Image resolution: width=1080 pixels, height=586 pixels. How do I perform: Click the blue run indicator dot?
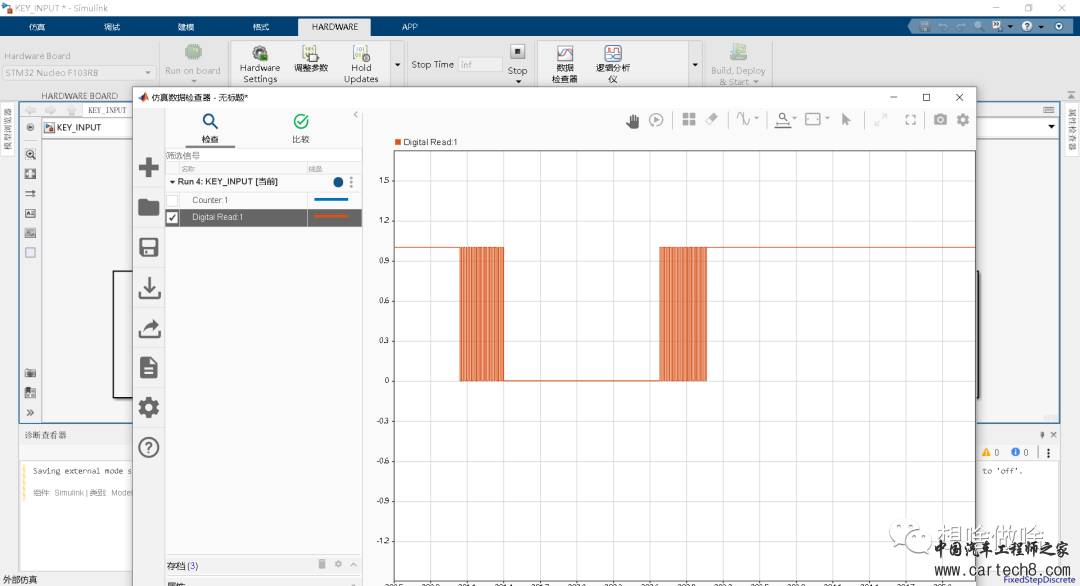(338, 182)
